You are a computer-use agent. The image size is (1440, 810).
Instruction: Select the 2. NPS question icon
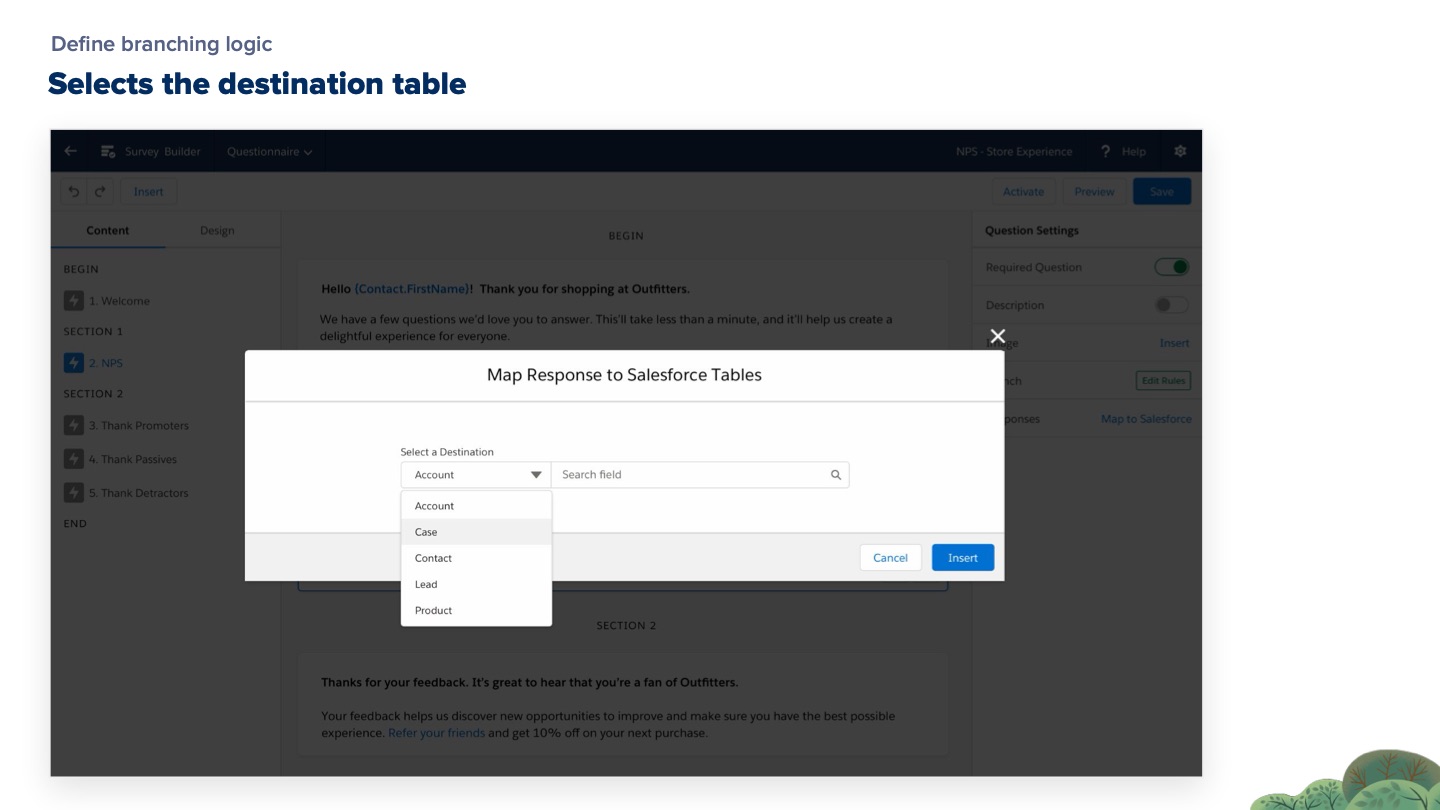(x=73, y=363)
